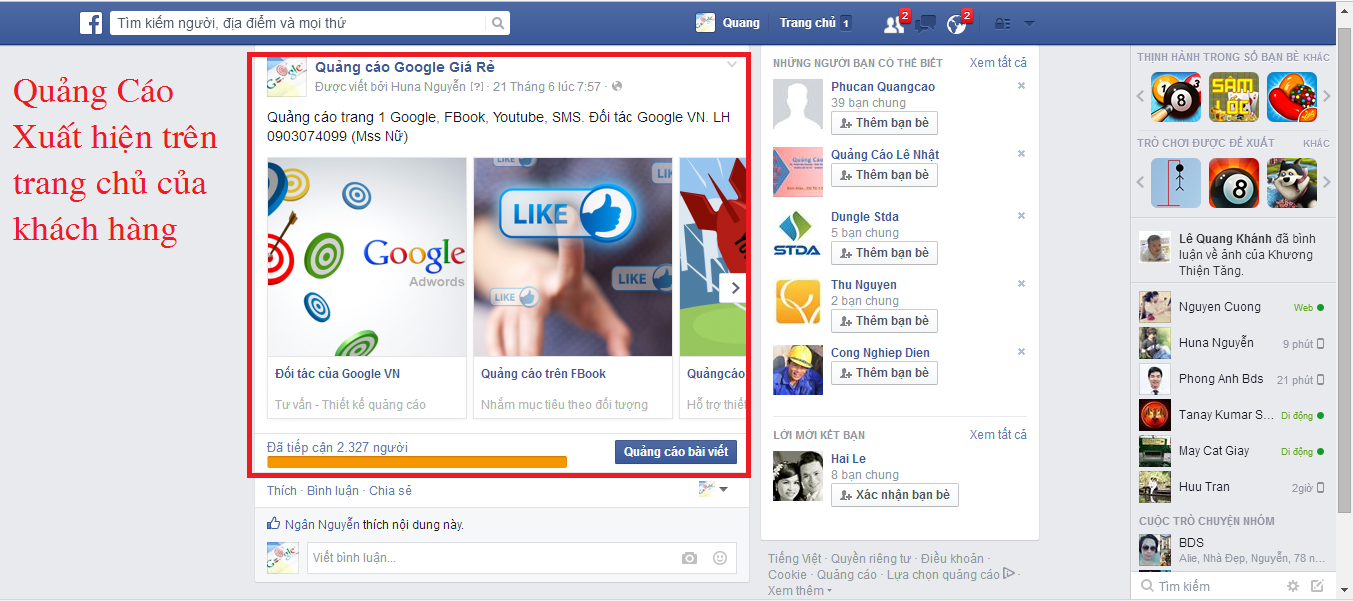Screen dimensions: 1353x601
Task: Show previous suggested games with left arrow
Action: [1140, 183]
